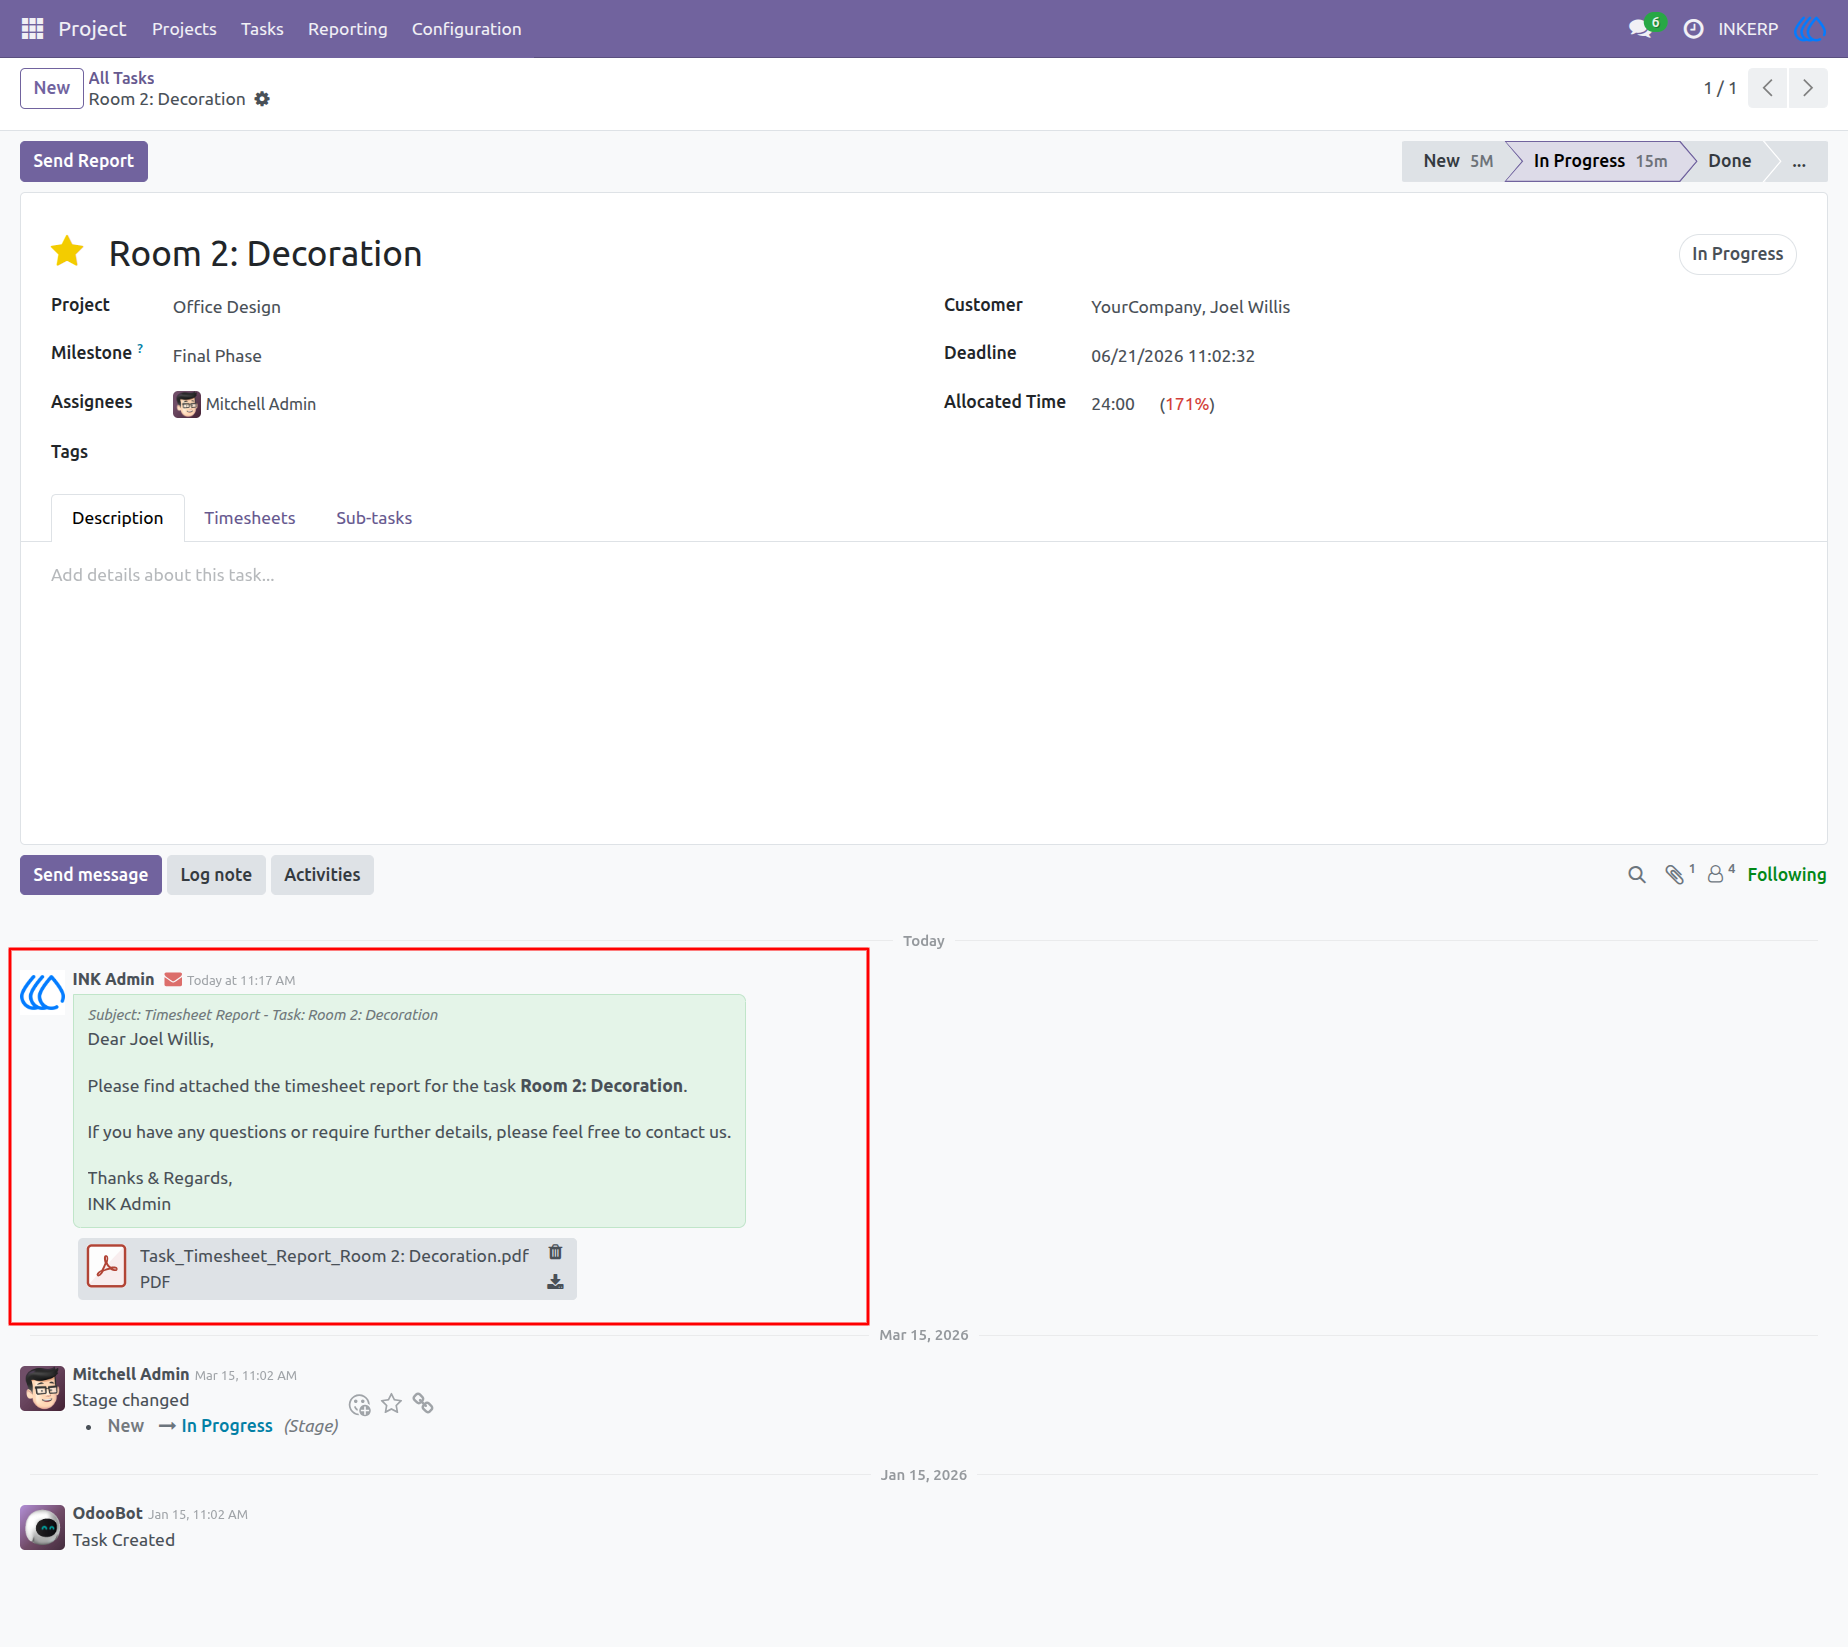Viewport: 1848px width, 1647px height.
Task: Open the gear actions menu beside Room 2: Decoration
Action: pyautogui.click(x=262, y=99)
